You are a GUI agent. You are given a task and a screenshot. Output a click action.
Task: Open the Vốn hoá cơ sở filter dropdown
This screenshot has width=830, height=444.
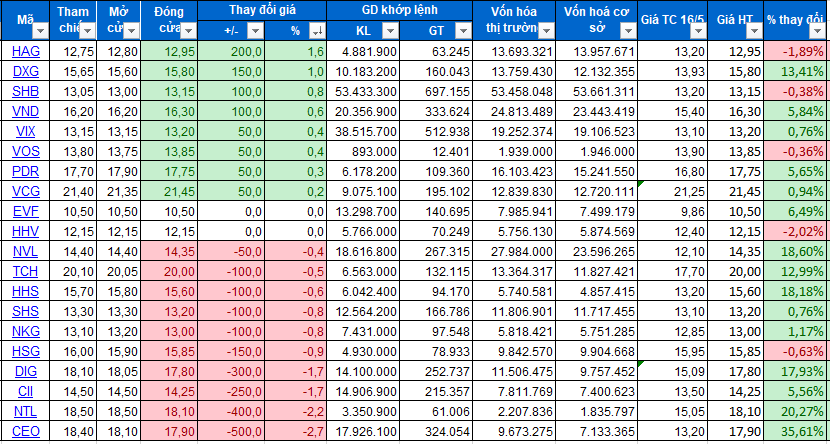628,32
